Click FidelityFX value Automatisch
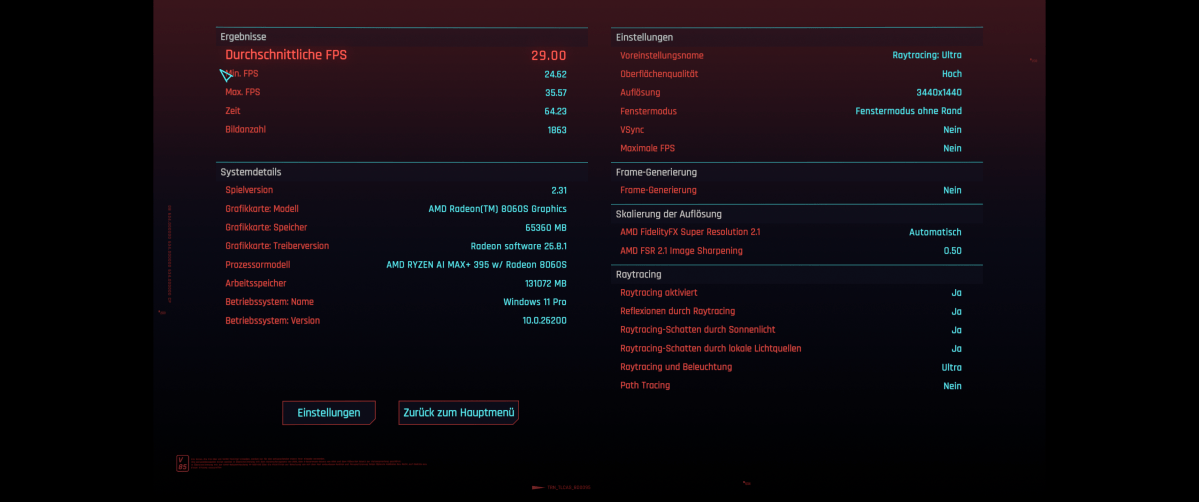The height and width of the screenshot is (502, 1199). tap(935, 233)
